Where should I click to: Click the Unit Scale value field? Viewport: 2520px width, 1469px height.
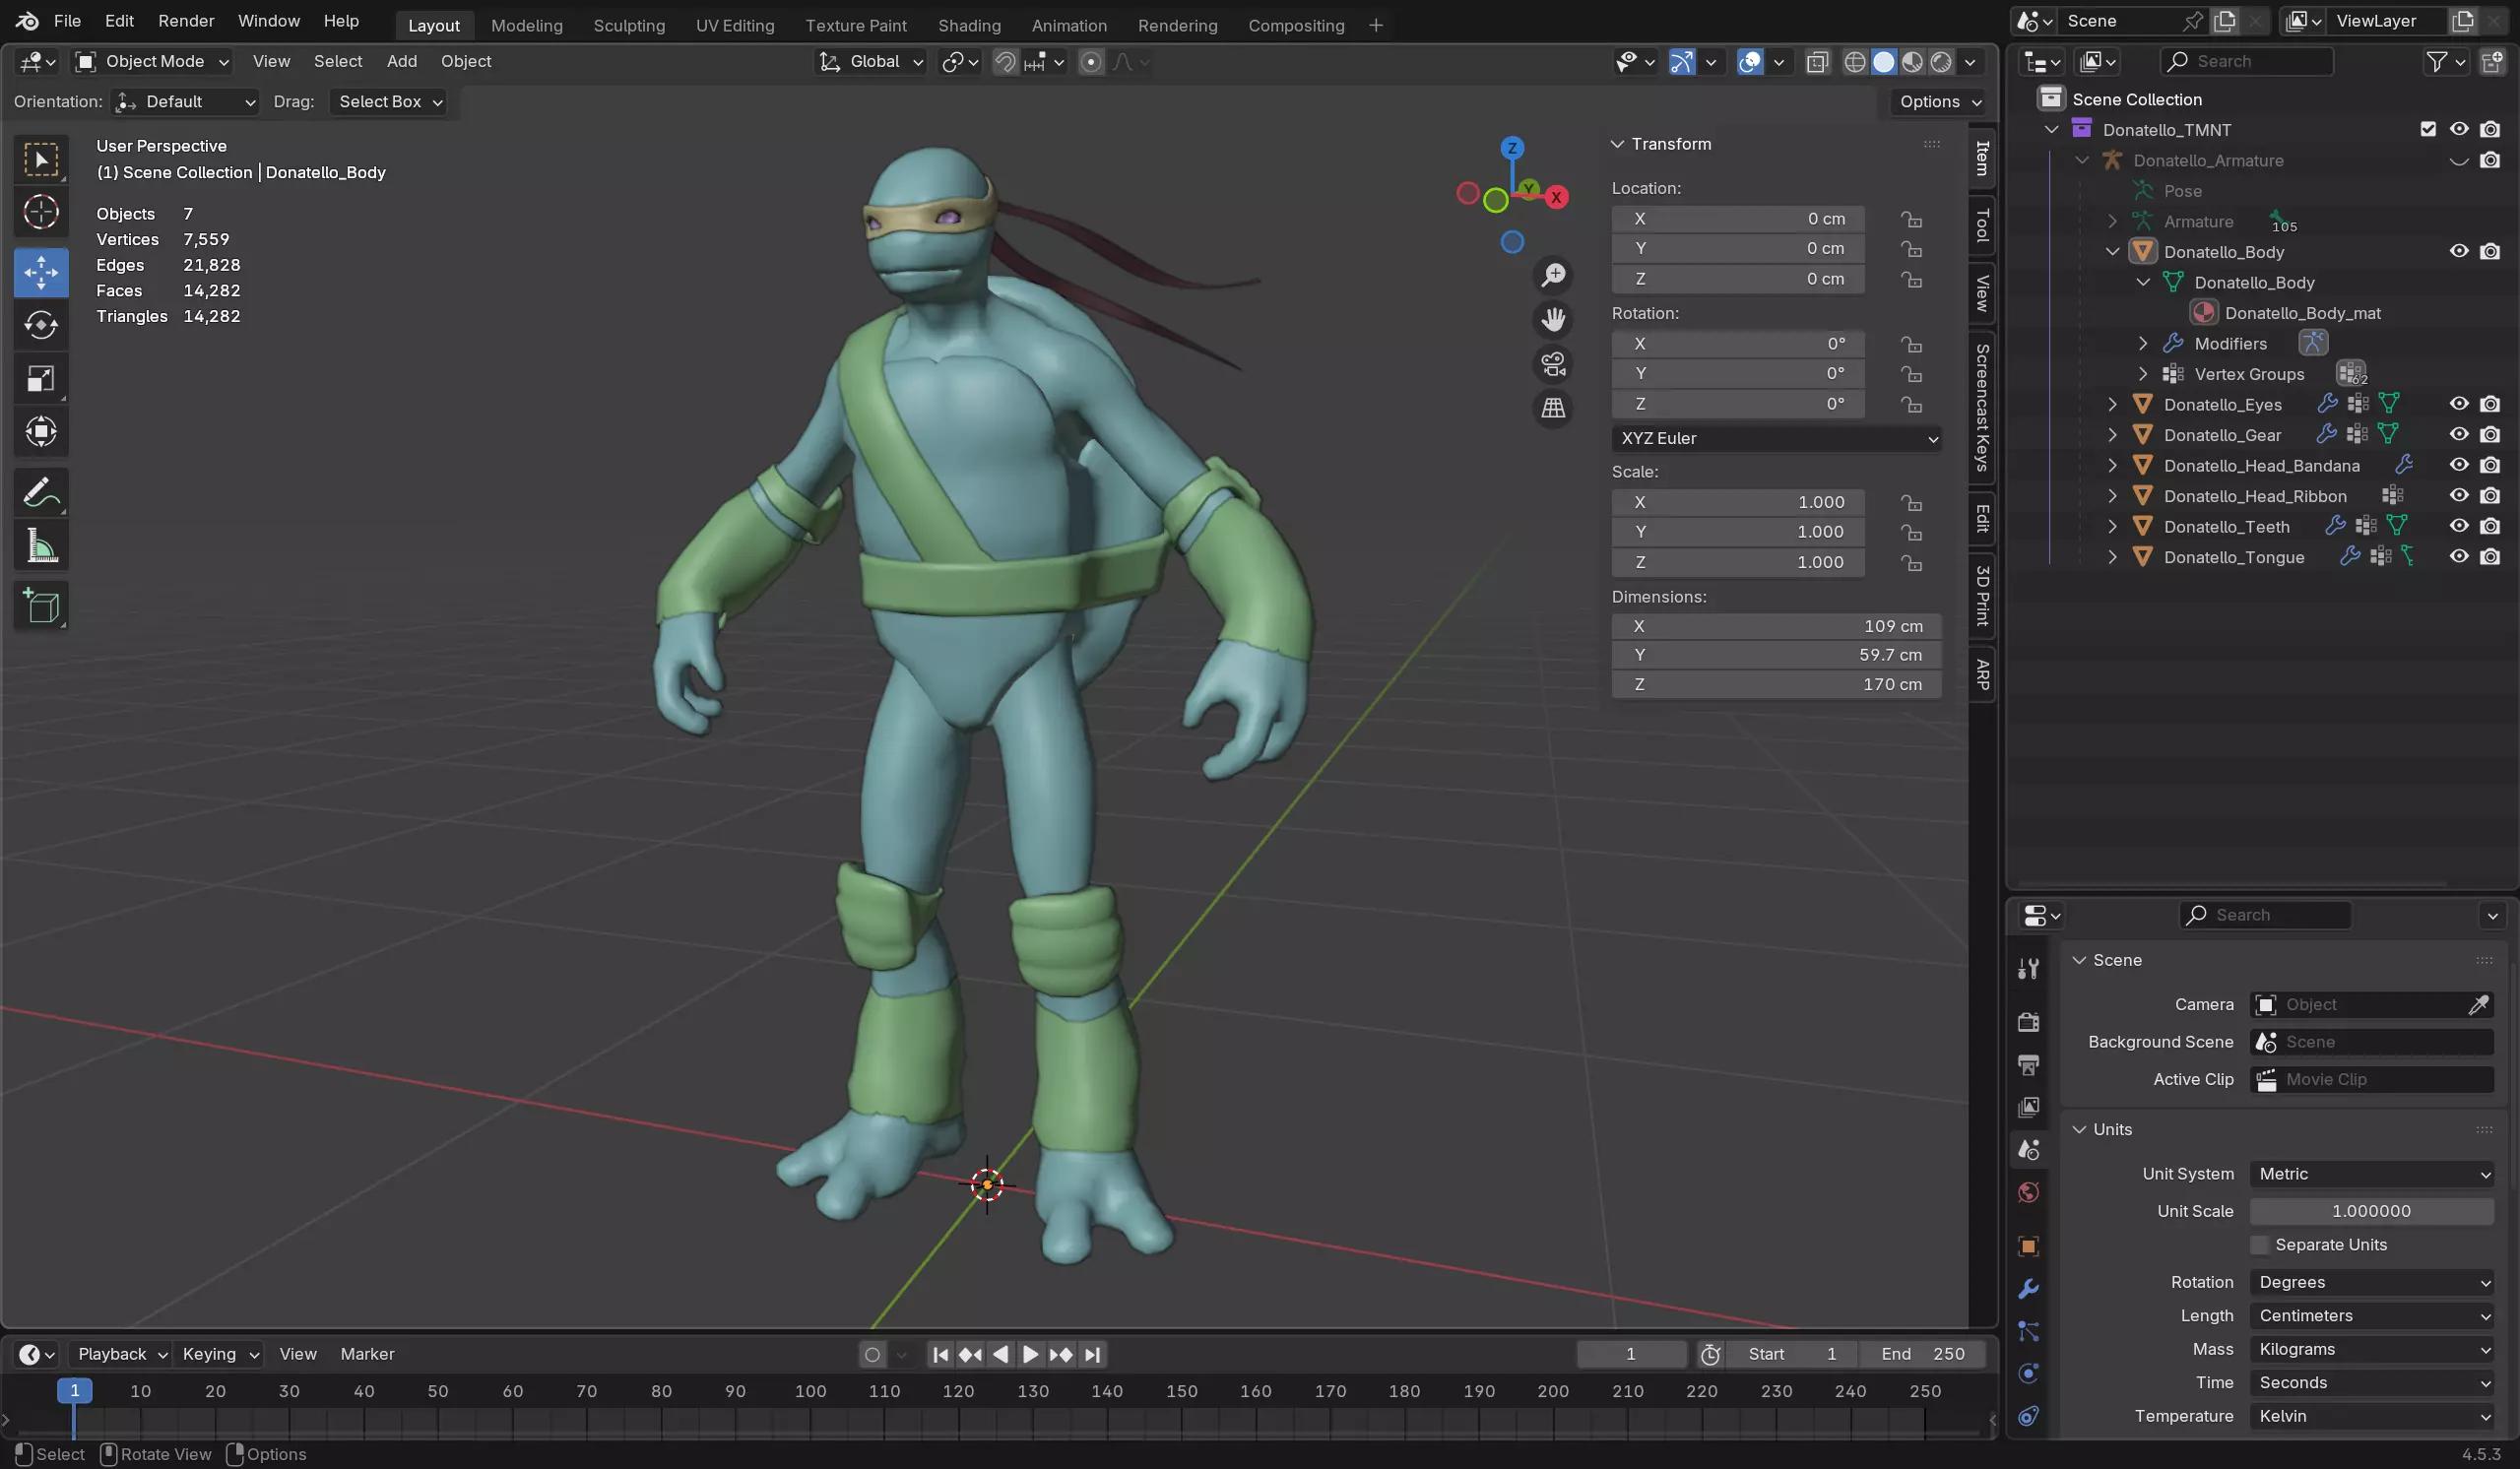2371,1211
